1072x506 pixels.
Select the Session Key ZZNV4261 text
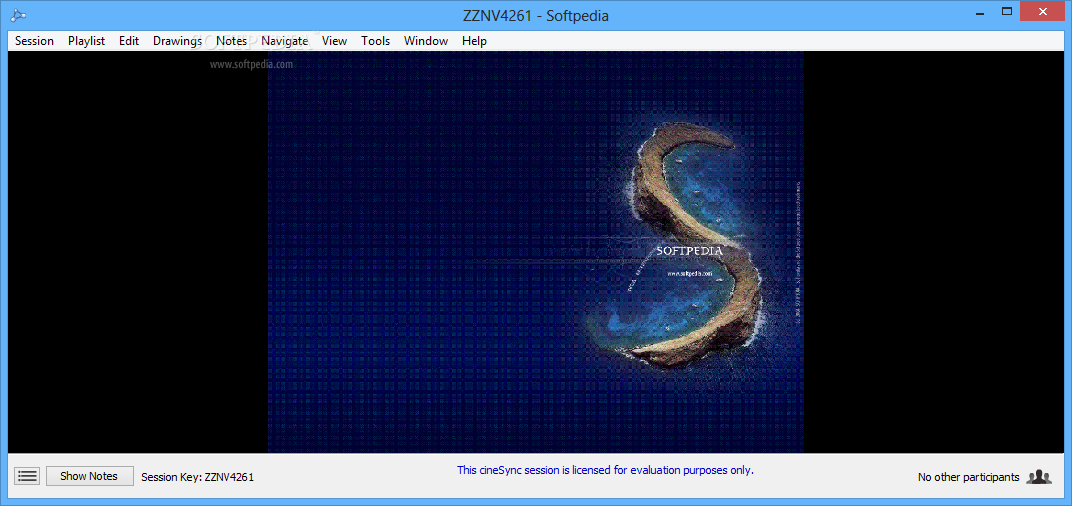pyautogui.click(x=198, y=477)
